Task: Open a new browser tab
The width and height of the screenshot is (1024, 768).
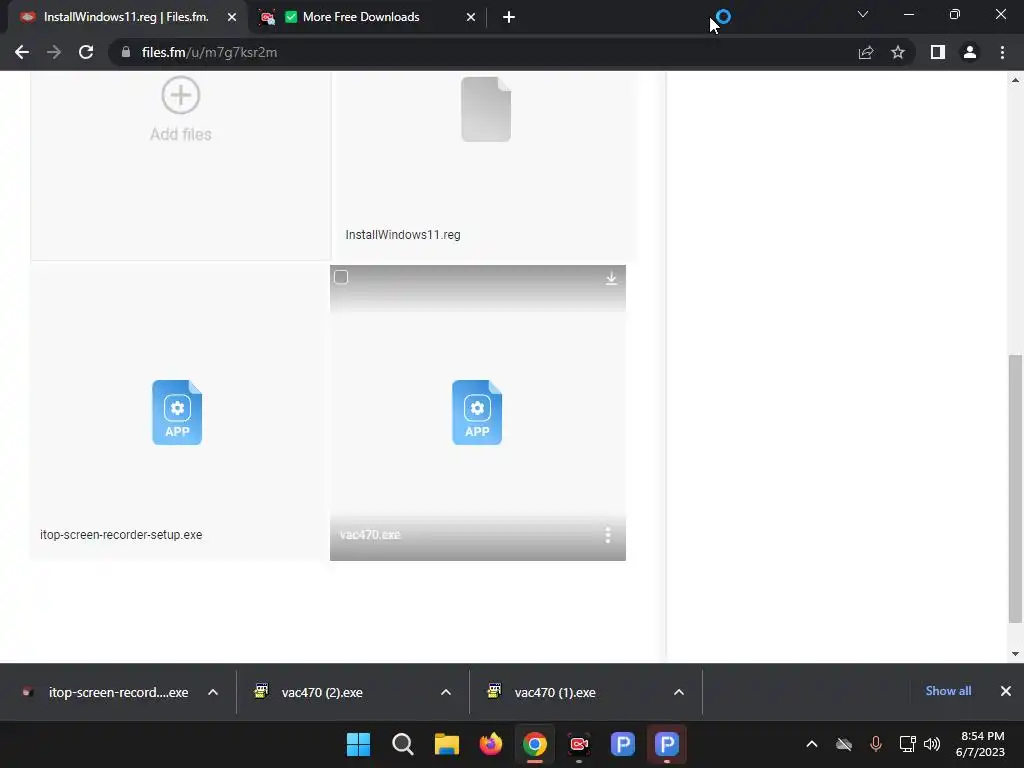Action: tap(509, 17)
